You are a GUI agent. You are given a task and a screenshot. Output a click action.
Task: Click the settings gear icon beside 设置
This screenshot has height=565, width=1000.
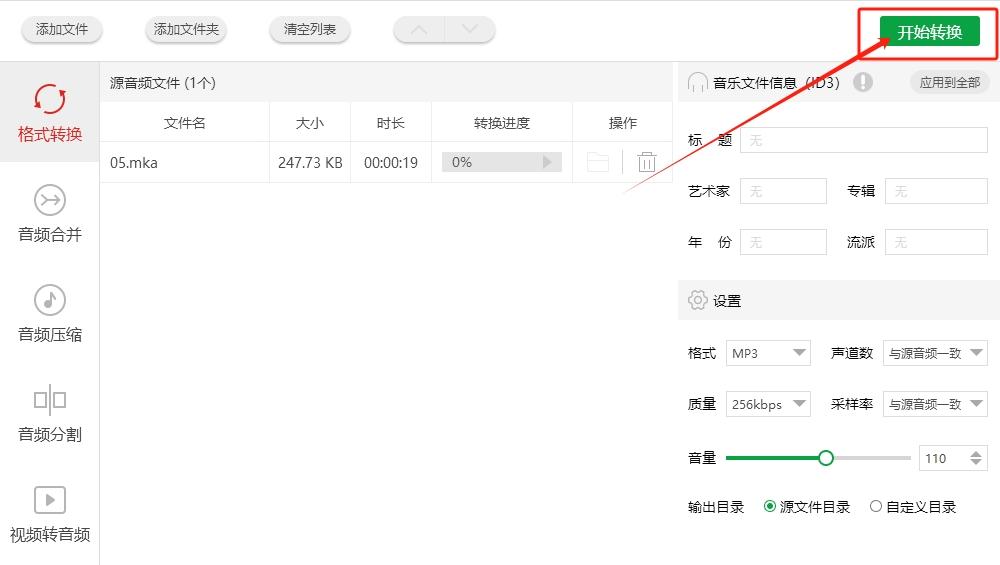coord(698,300)
